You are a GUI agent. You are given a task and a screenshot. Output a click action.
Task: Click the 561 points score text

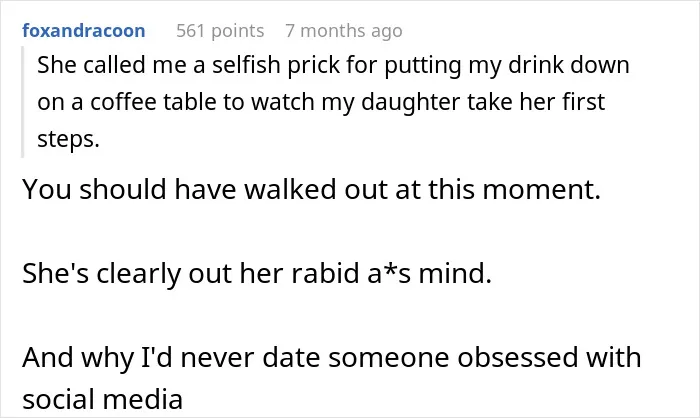coord(220,31)
